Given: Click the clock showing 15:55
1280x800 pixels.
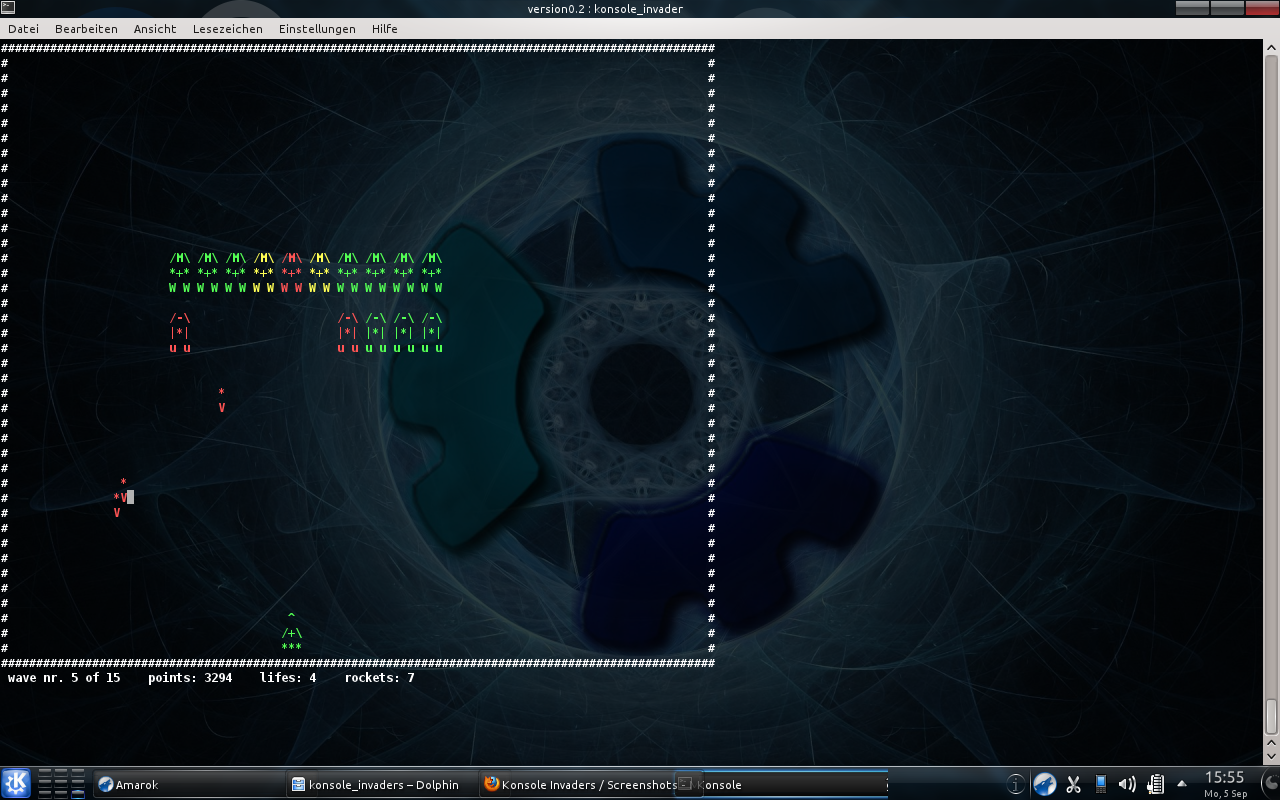Looking at the screenshot, I should click(1225, 783).
